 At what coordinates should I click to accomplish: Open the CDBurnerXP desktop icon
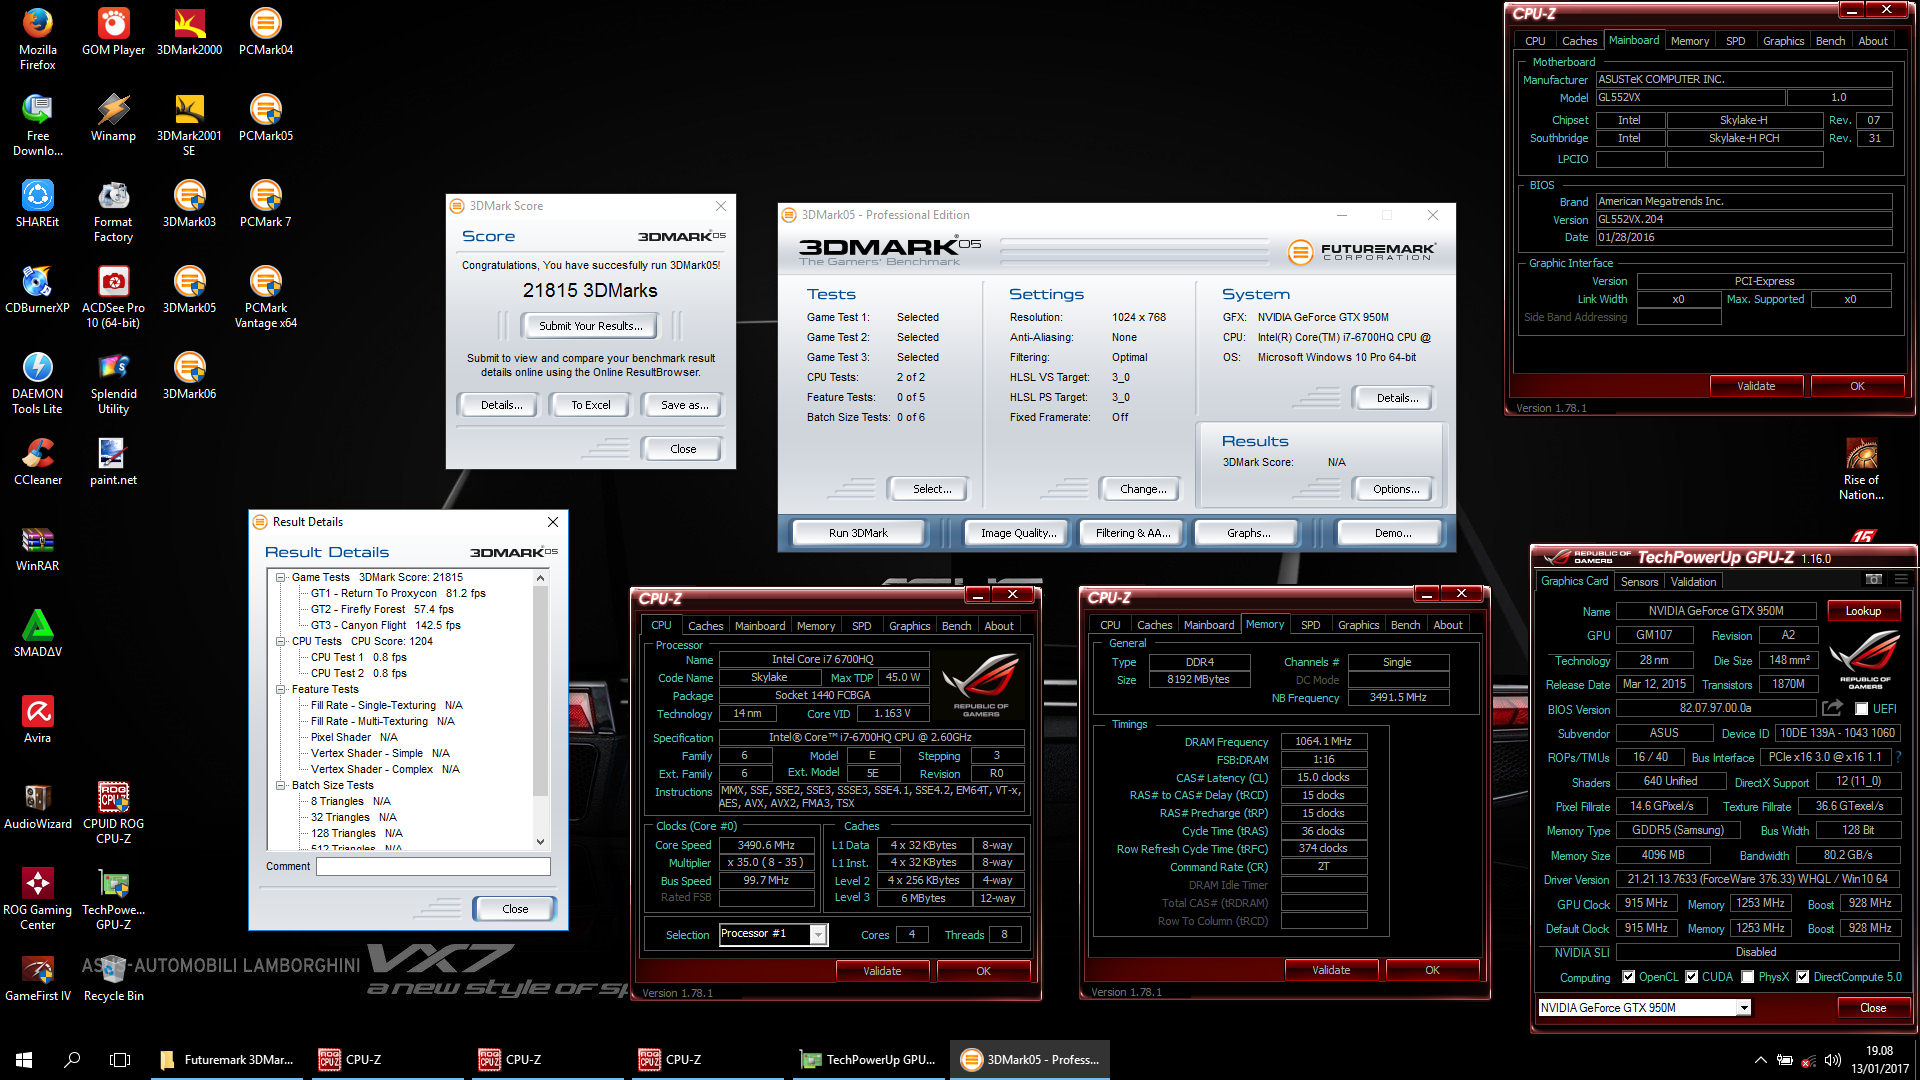pos(38,289)
